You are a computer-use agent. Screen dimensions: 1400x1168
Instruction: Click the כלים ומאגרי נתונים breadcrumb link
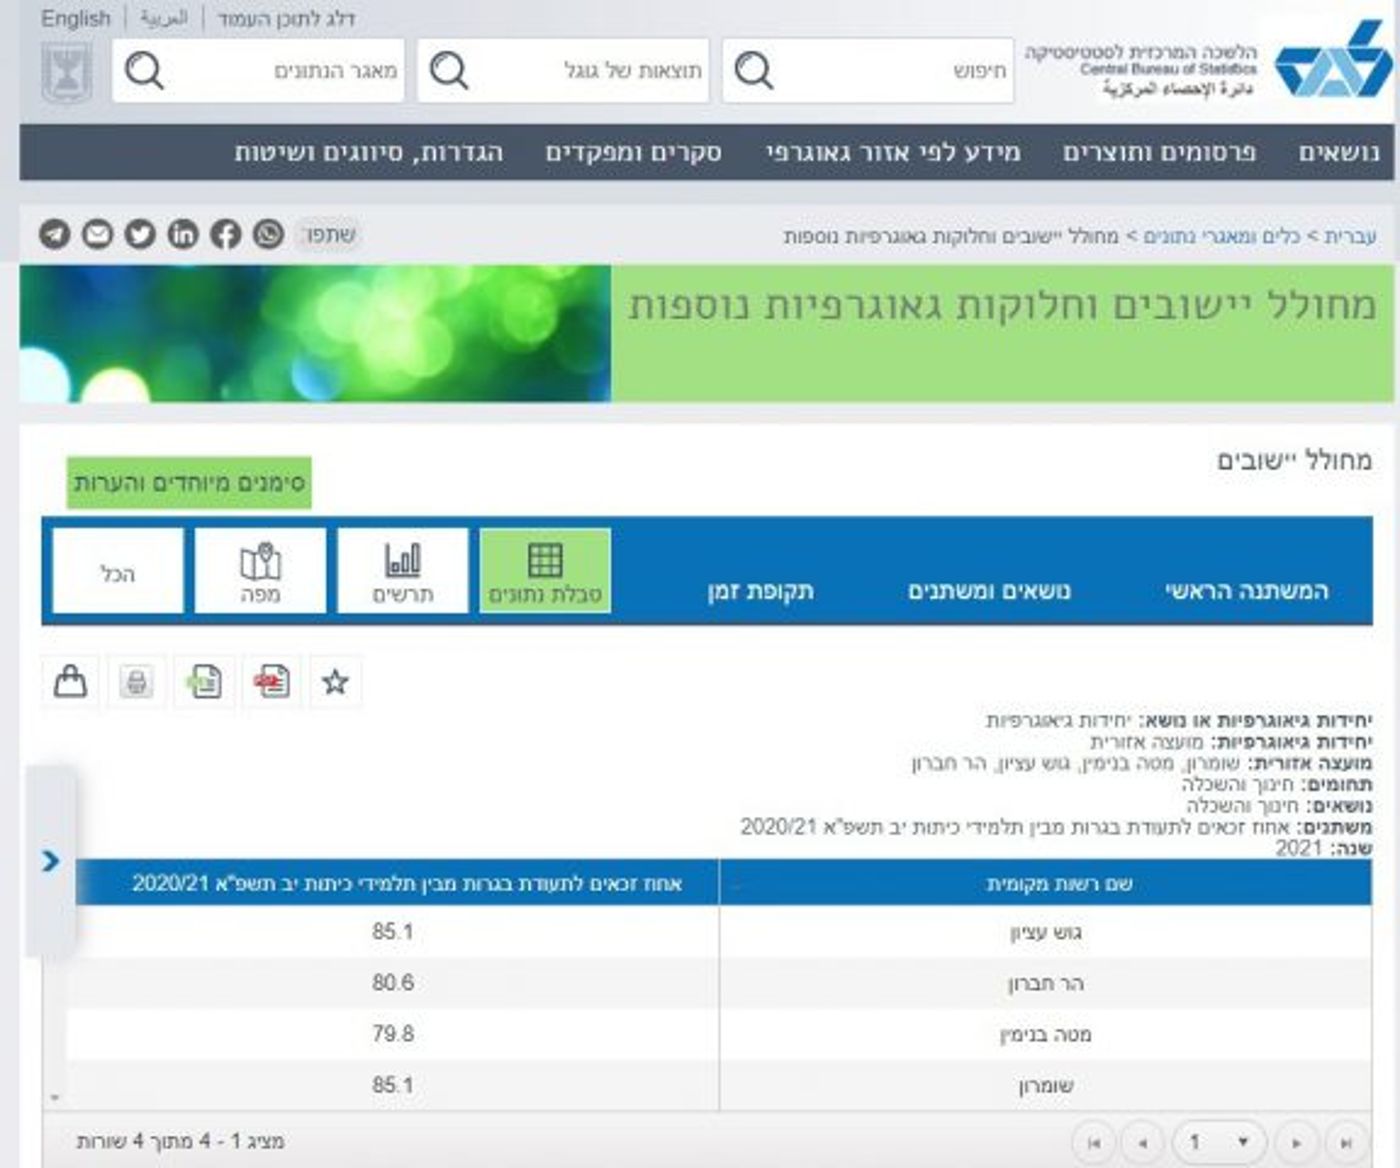[1222, 236]
